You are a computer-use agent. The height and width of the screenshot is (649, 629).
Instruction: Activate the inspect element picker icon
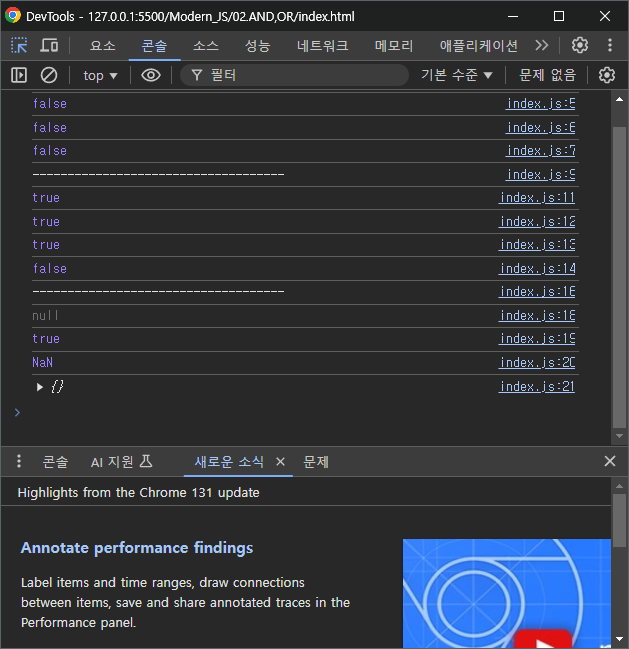coord(19,45)
